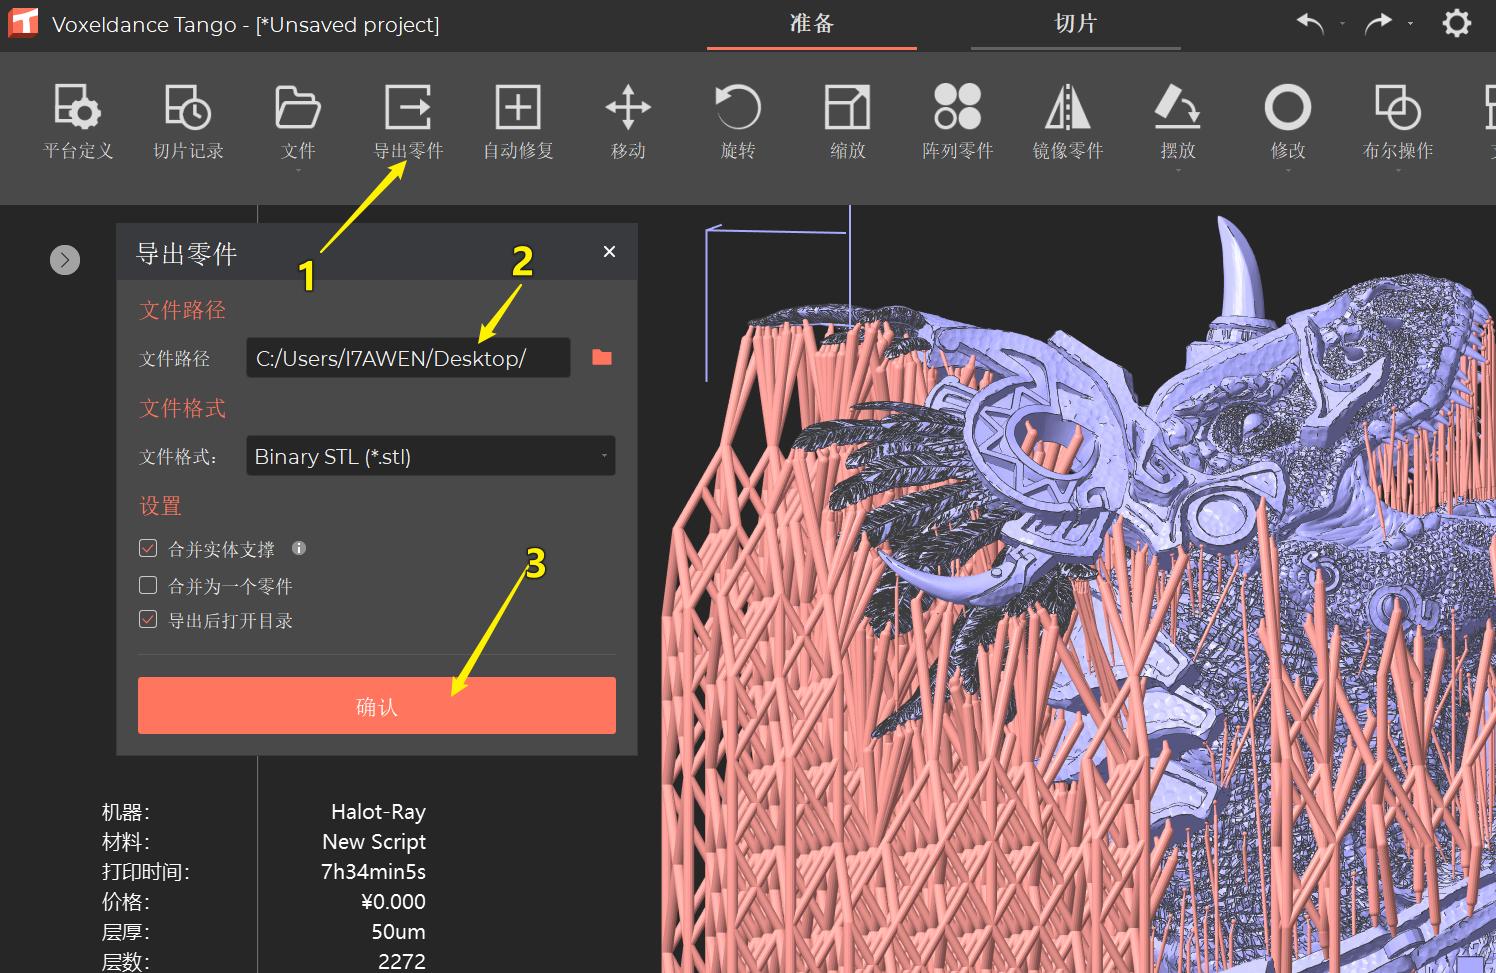Open the 切片记录 (slice records) tool
Viewport: 1496px width, 973px height.
tap(187, 122)
